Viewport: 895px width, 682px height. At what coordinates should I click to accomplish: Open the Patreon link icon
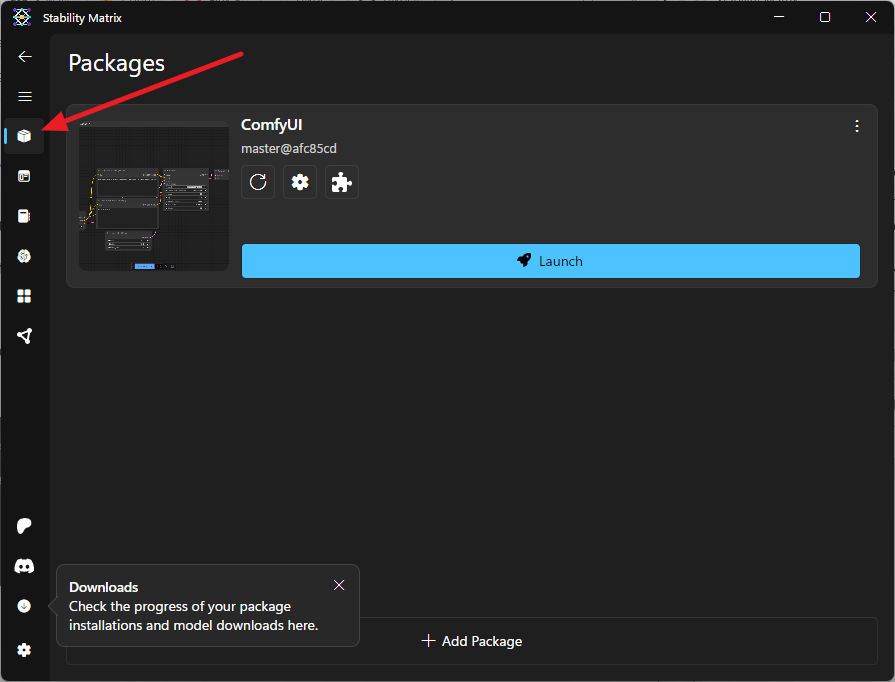[24, 526]
